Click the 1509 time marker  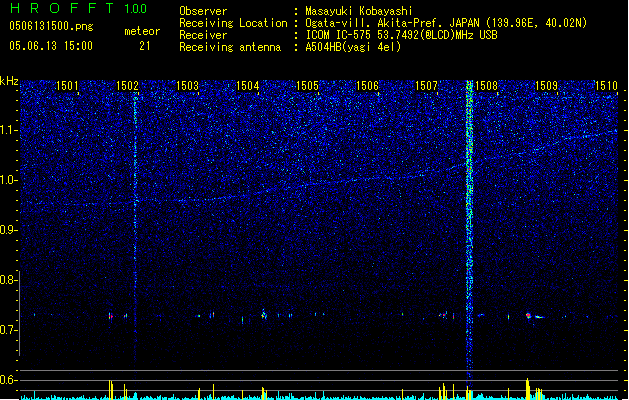point(547,86)
